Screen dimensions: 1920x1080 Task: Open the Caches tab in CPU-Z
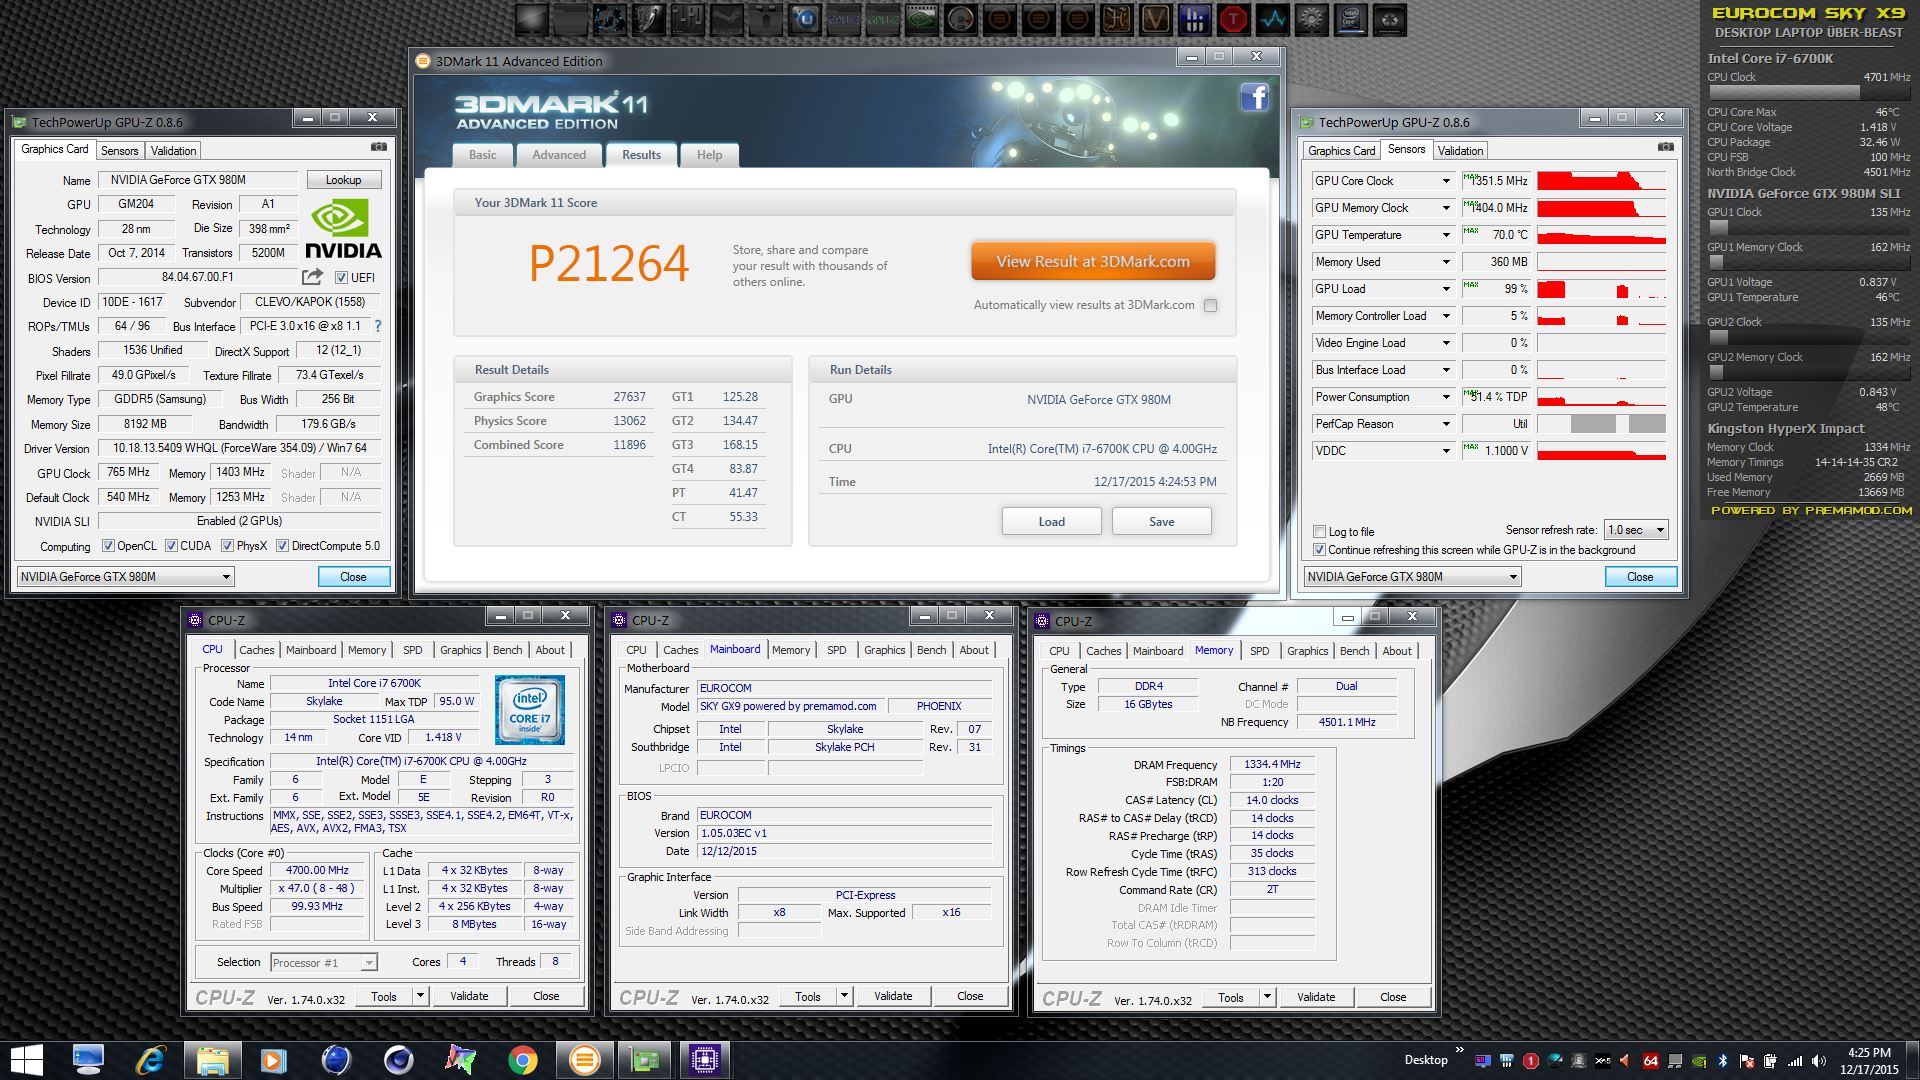tap(257, 650)
